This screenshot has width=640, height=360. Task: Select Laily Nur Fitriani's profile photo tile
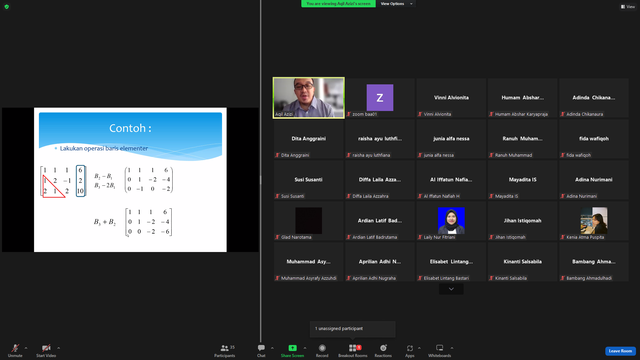coord(451,221)
